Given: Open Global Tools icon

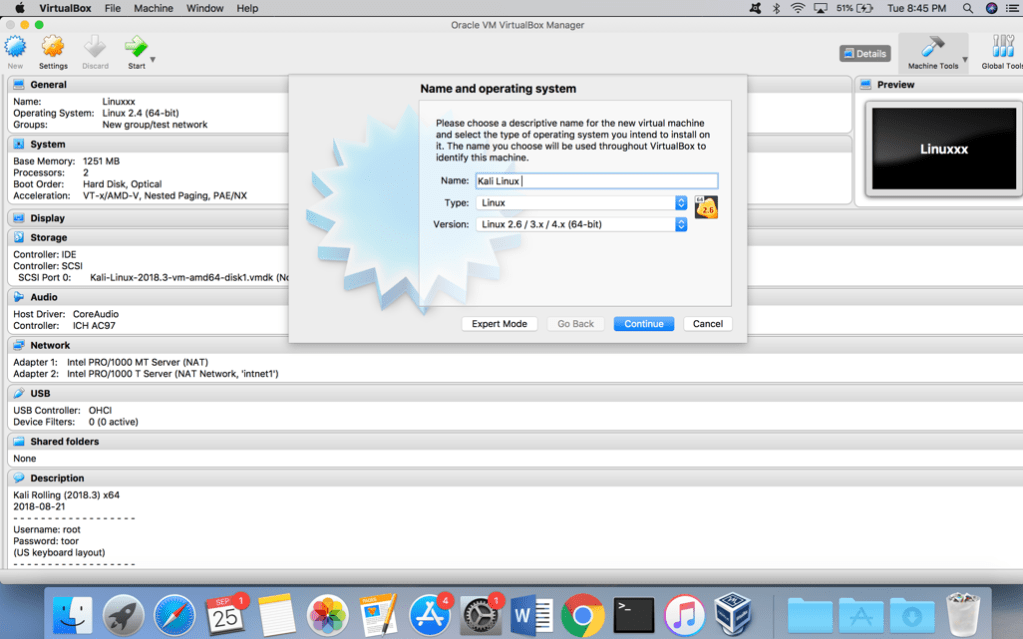Looking at the screenshot, I should point(1002,49).
